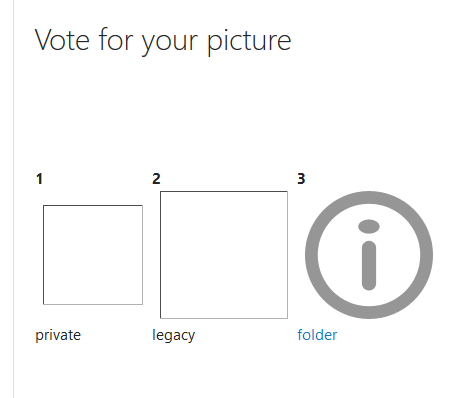Image resolution: width=464 pixels, height=398 pixels.
Task: Click the word Vote in the heading
Action: [x=62, y=40]
